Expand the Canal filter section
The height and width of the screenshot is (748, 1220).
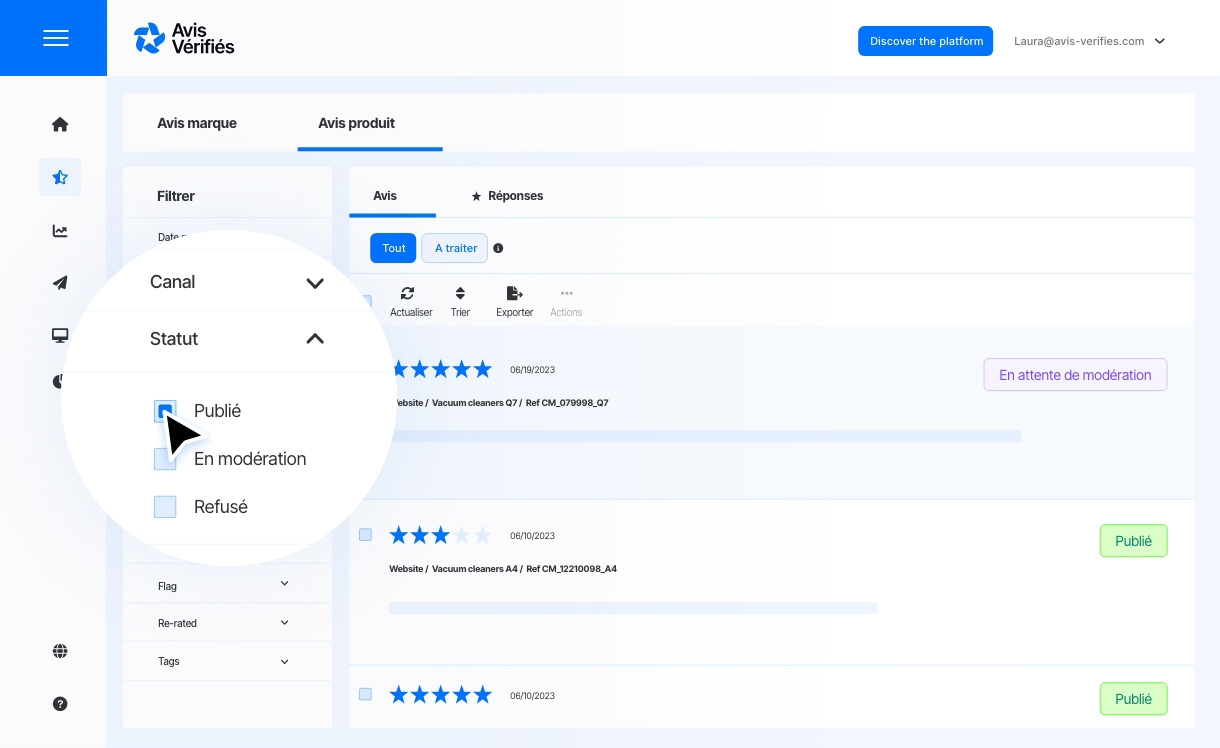click(x=315, y=283)
